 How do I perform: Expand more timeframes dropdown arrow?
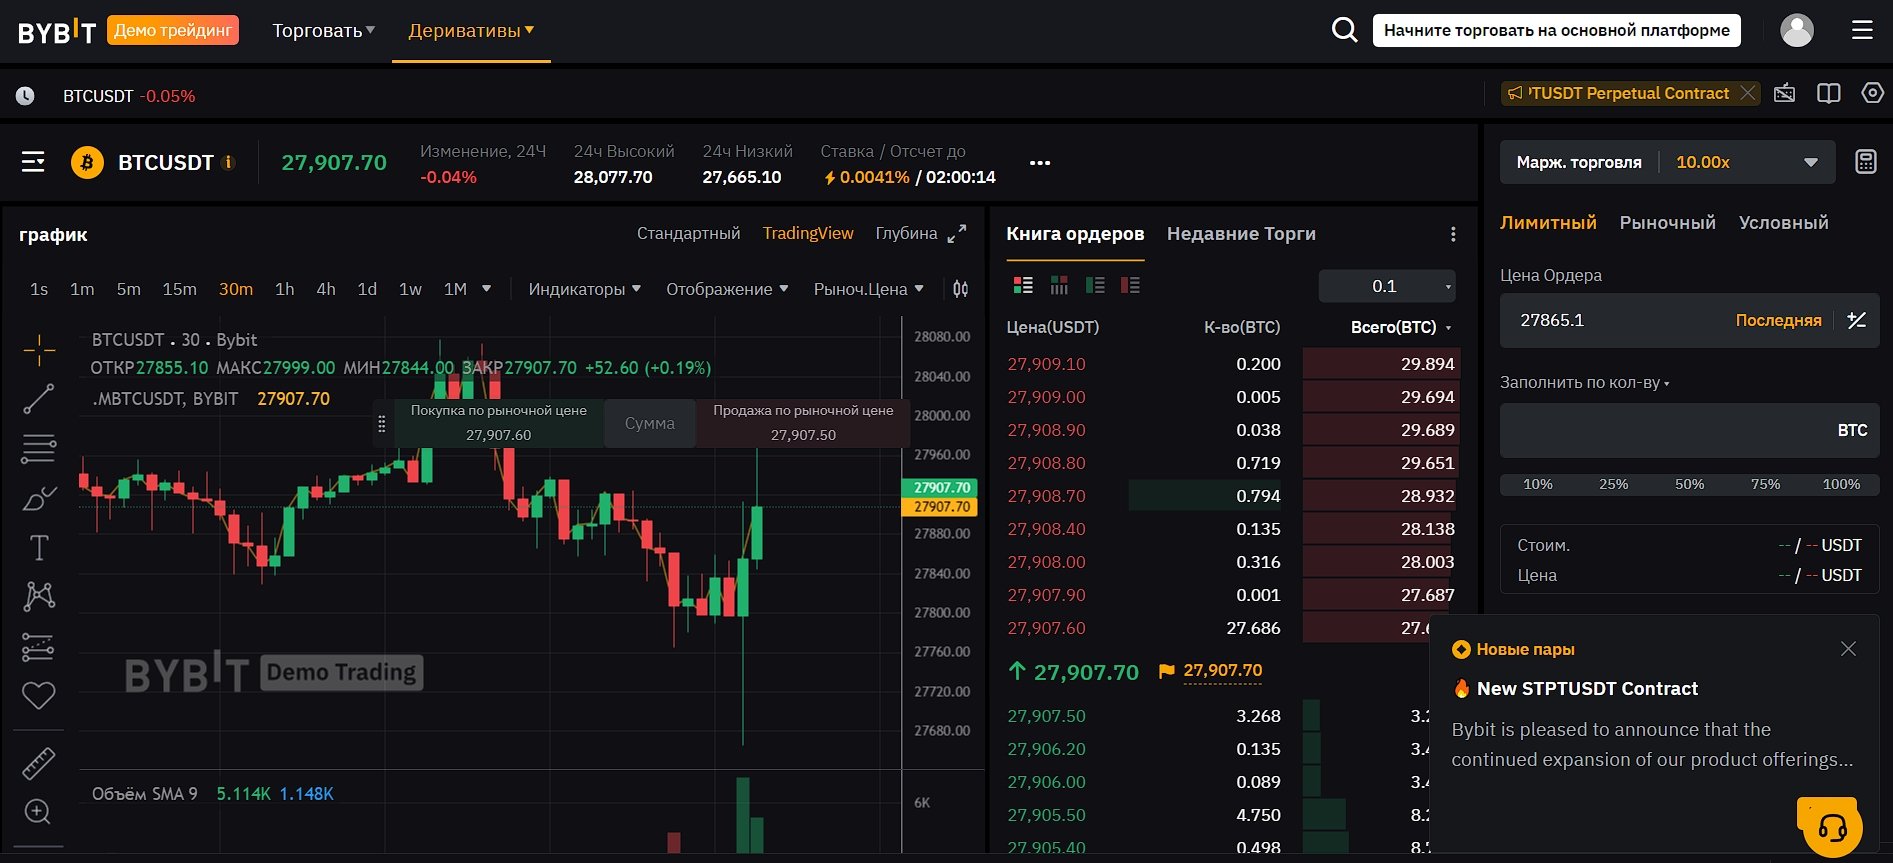(487, 289)
